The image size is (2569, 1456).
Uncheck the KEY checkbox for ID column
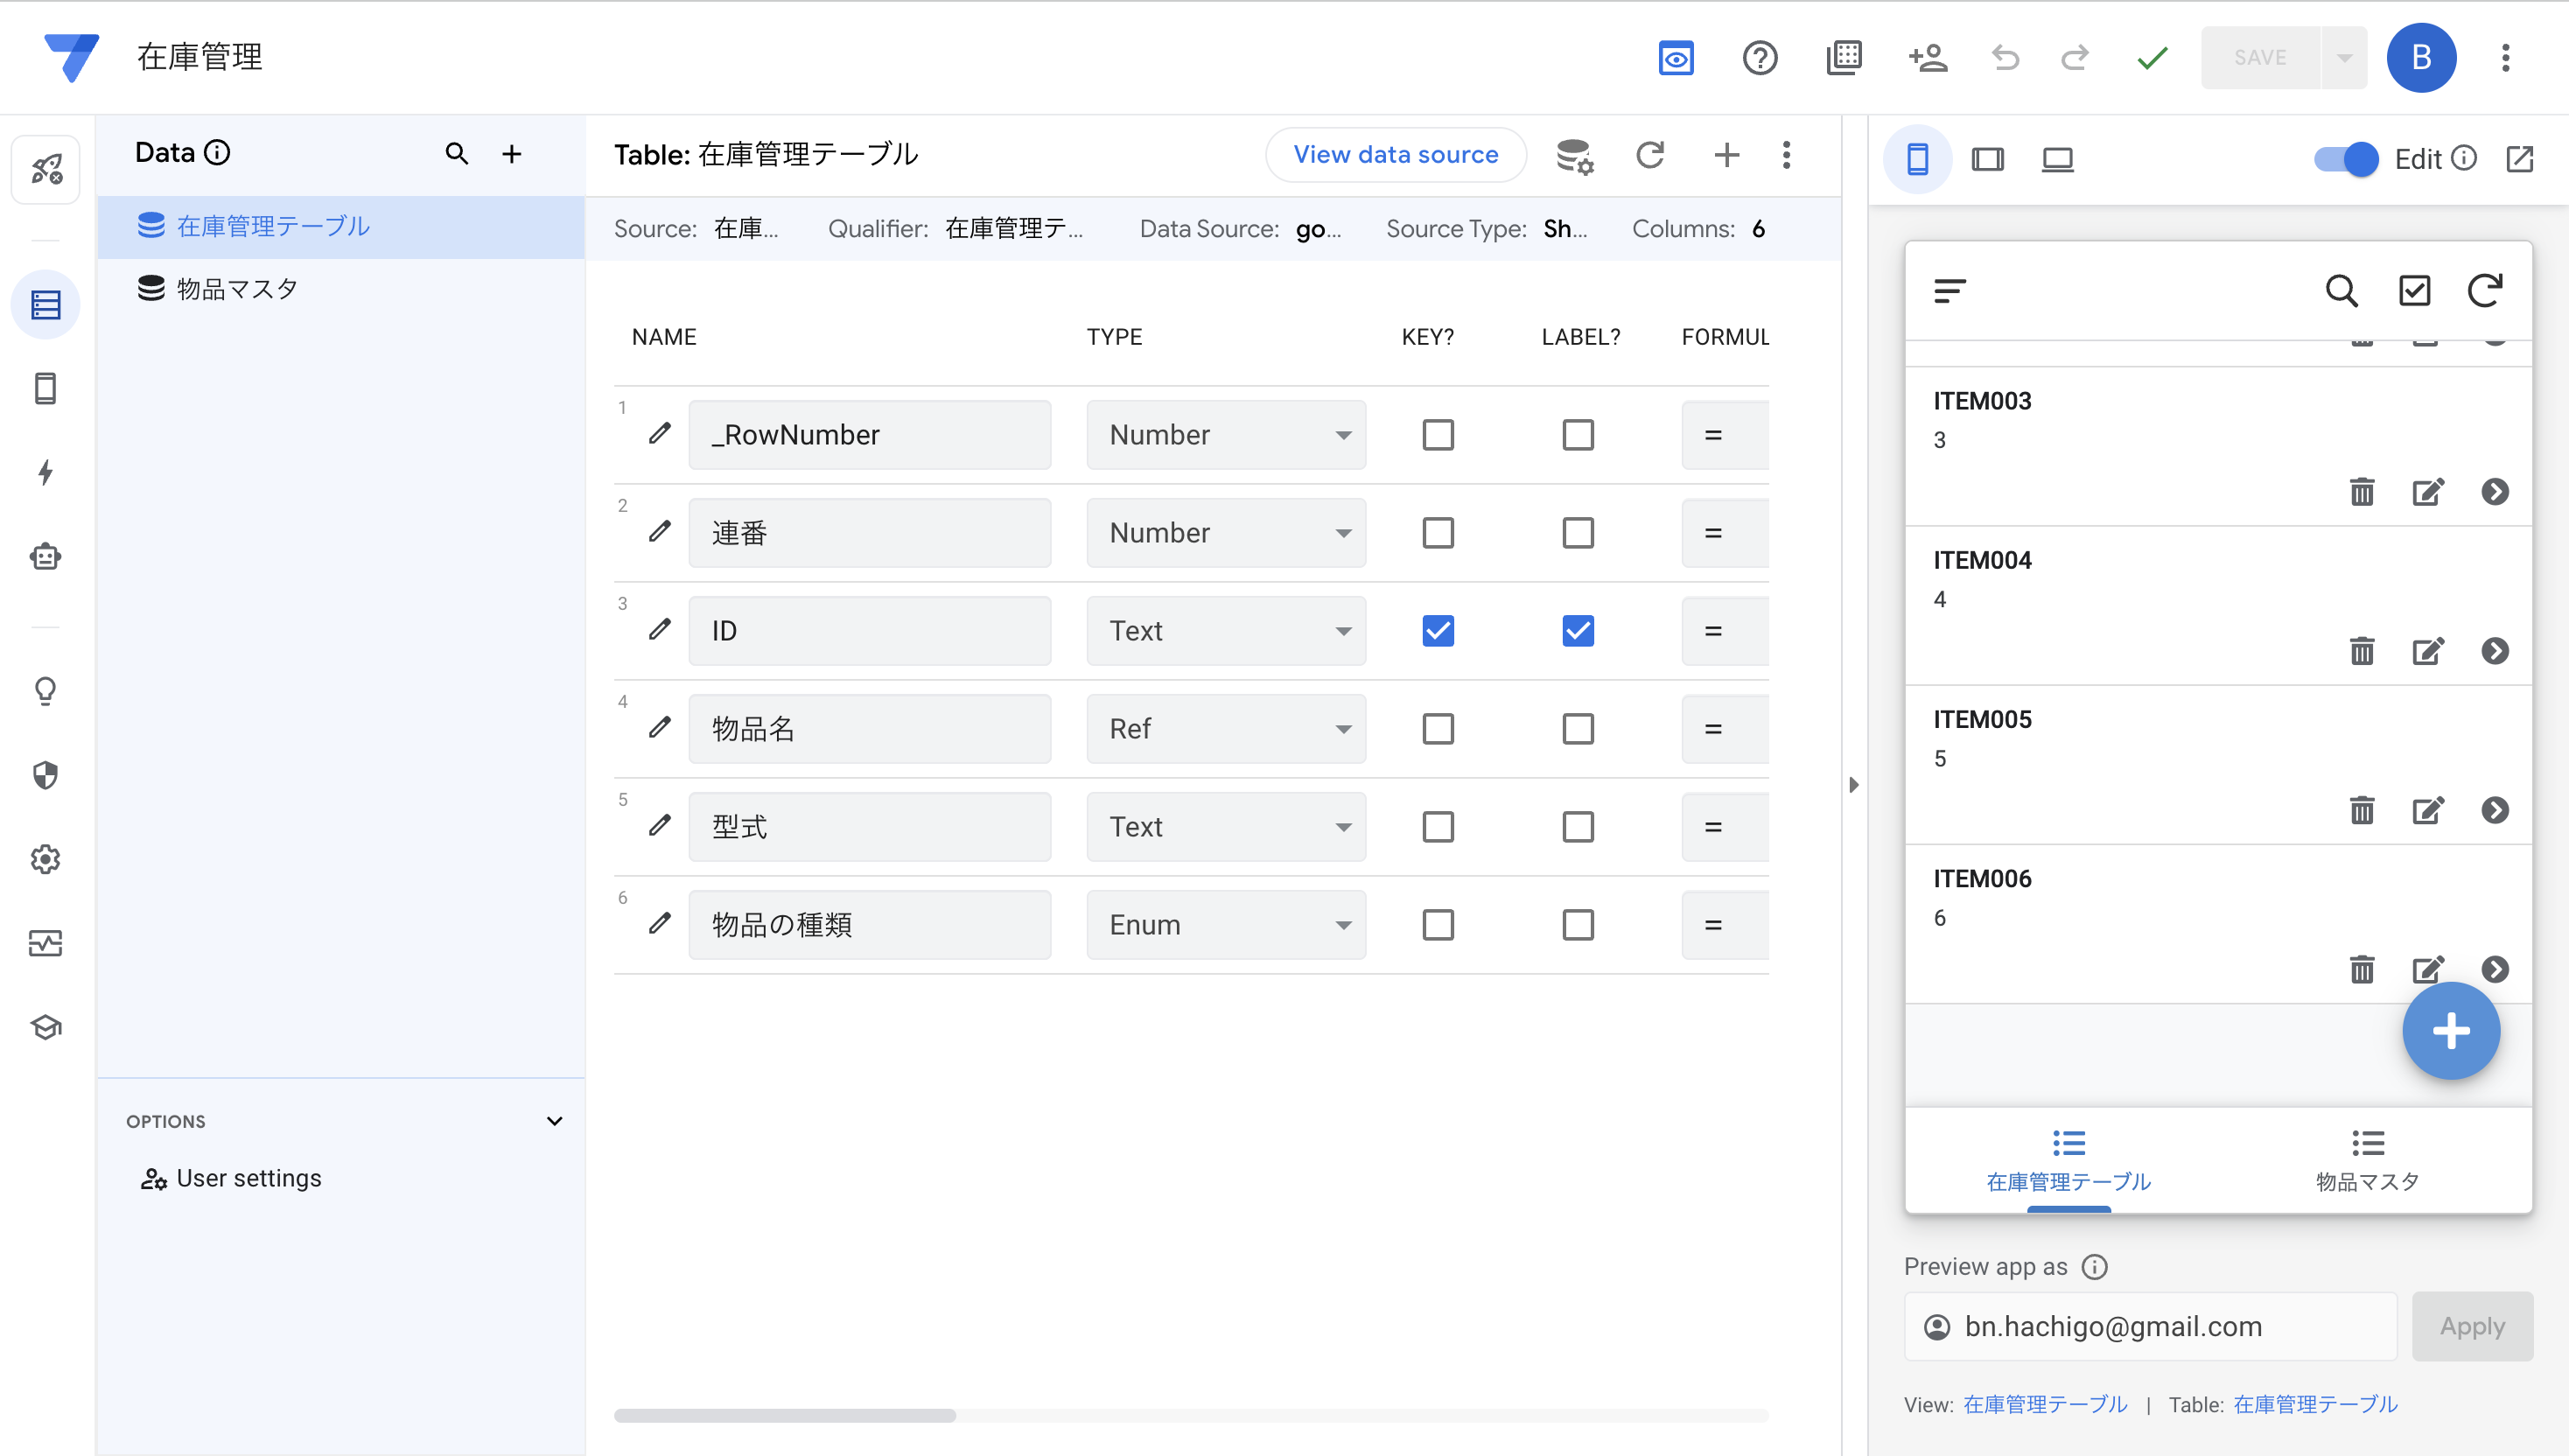[x=1437, y=631]
